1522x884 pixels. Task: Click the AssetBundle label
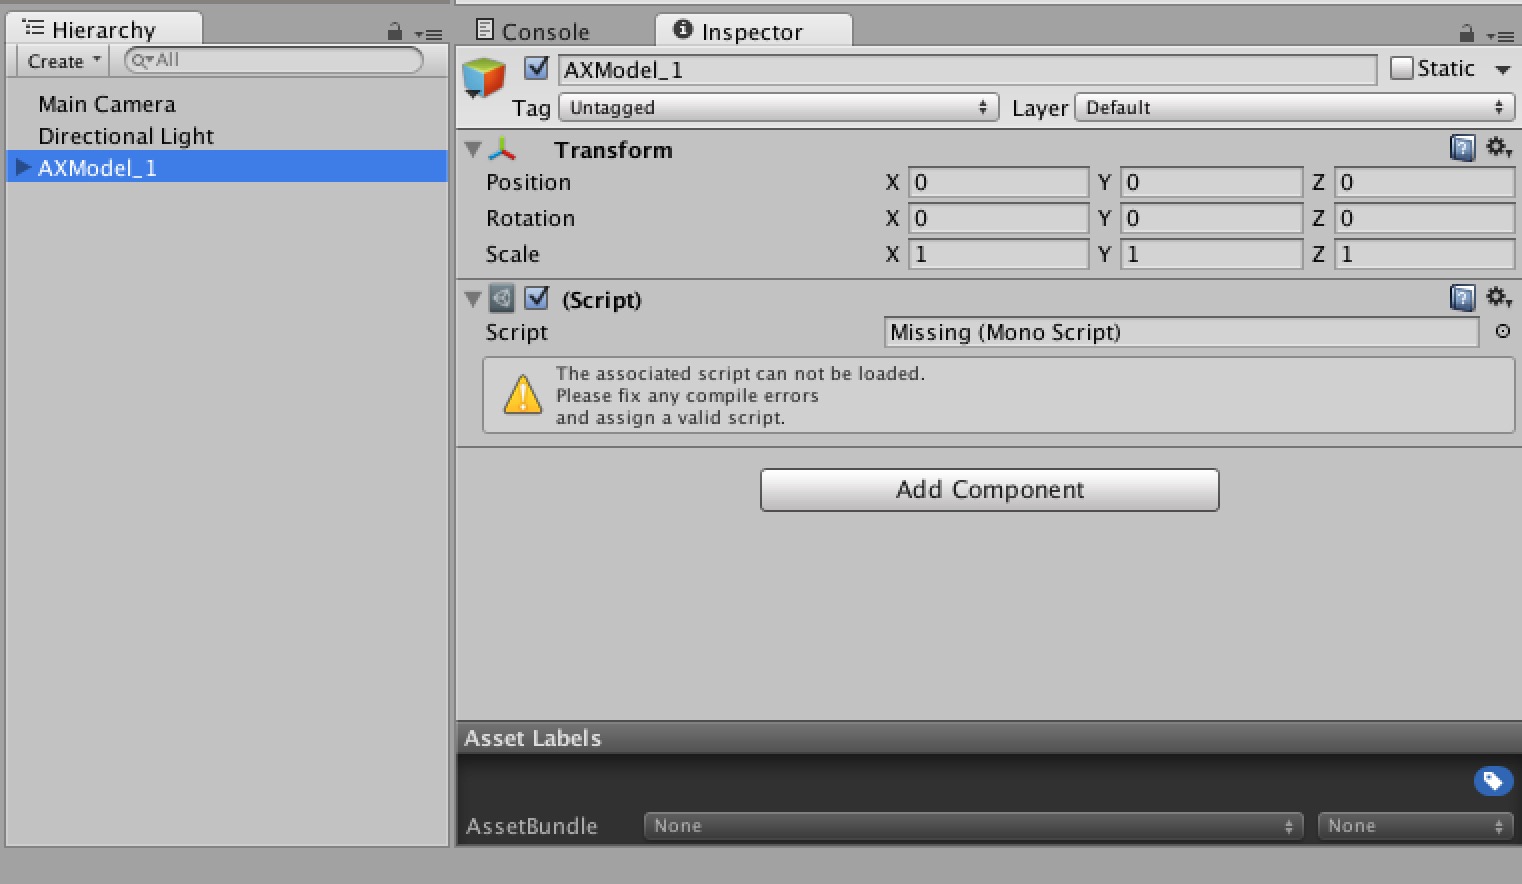[531, 826]
